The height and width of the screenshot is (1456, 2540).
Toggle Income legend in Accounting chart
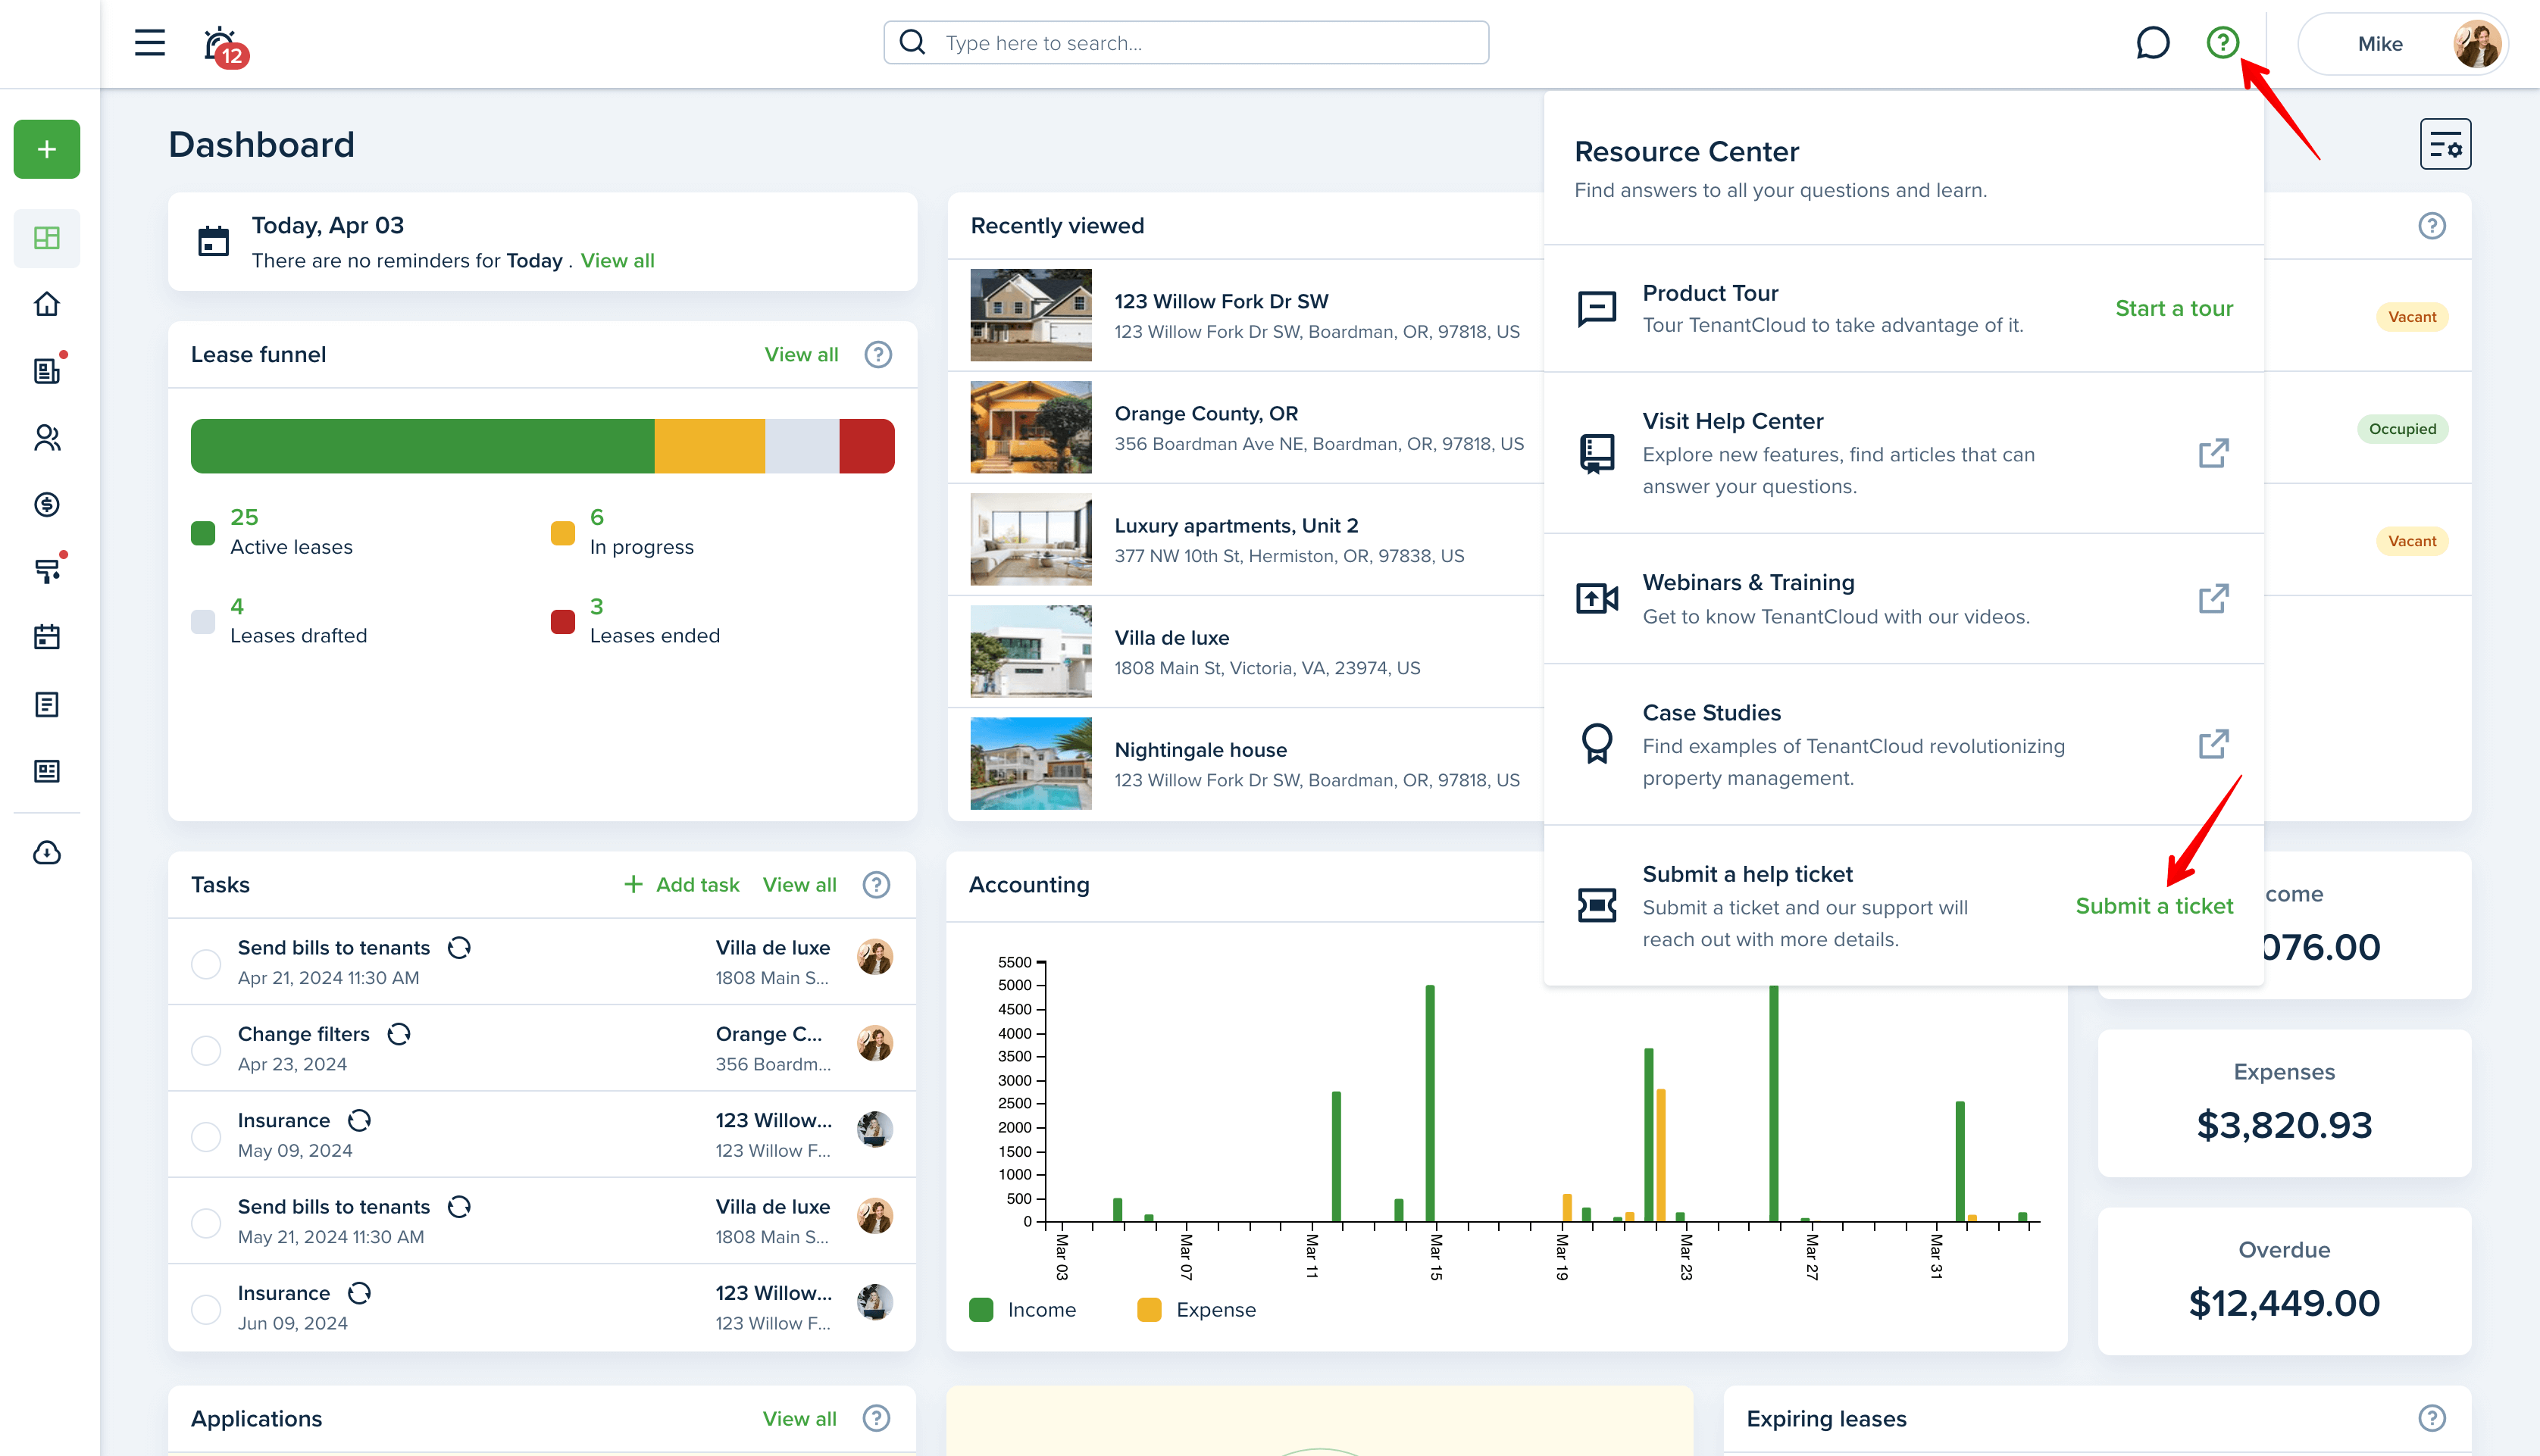tap(1022, 1309)
